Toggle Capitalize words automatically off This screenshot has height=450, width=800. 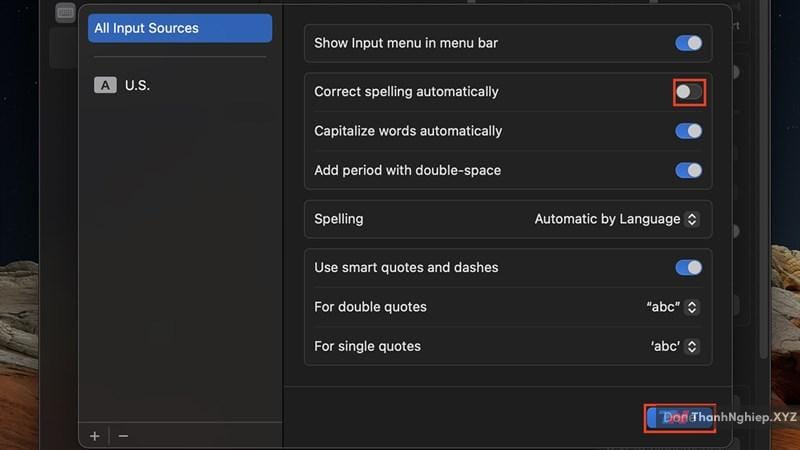688,131
